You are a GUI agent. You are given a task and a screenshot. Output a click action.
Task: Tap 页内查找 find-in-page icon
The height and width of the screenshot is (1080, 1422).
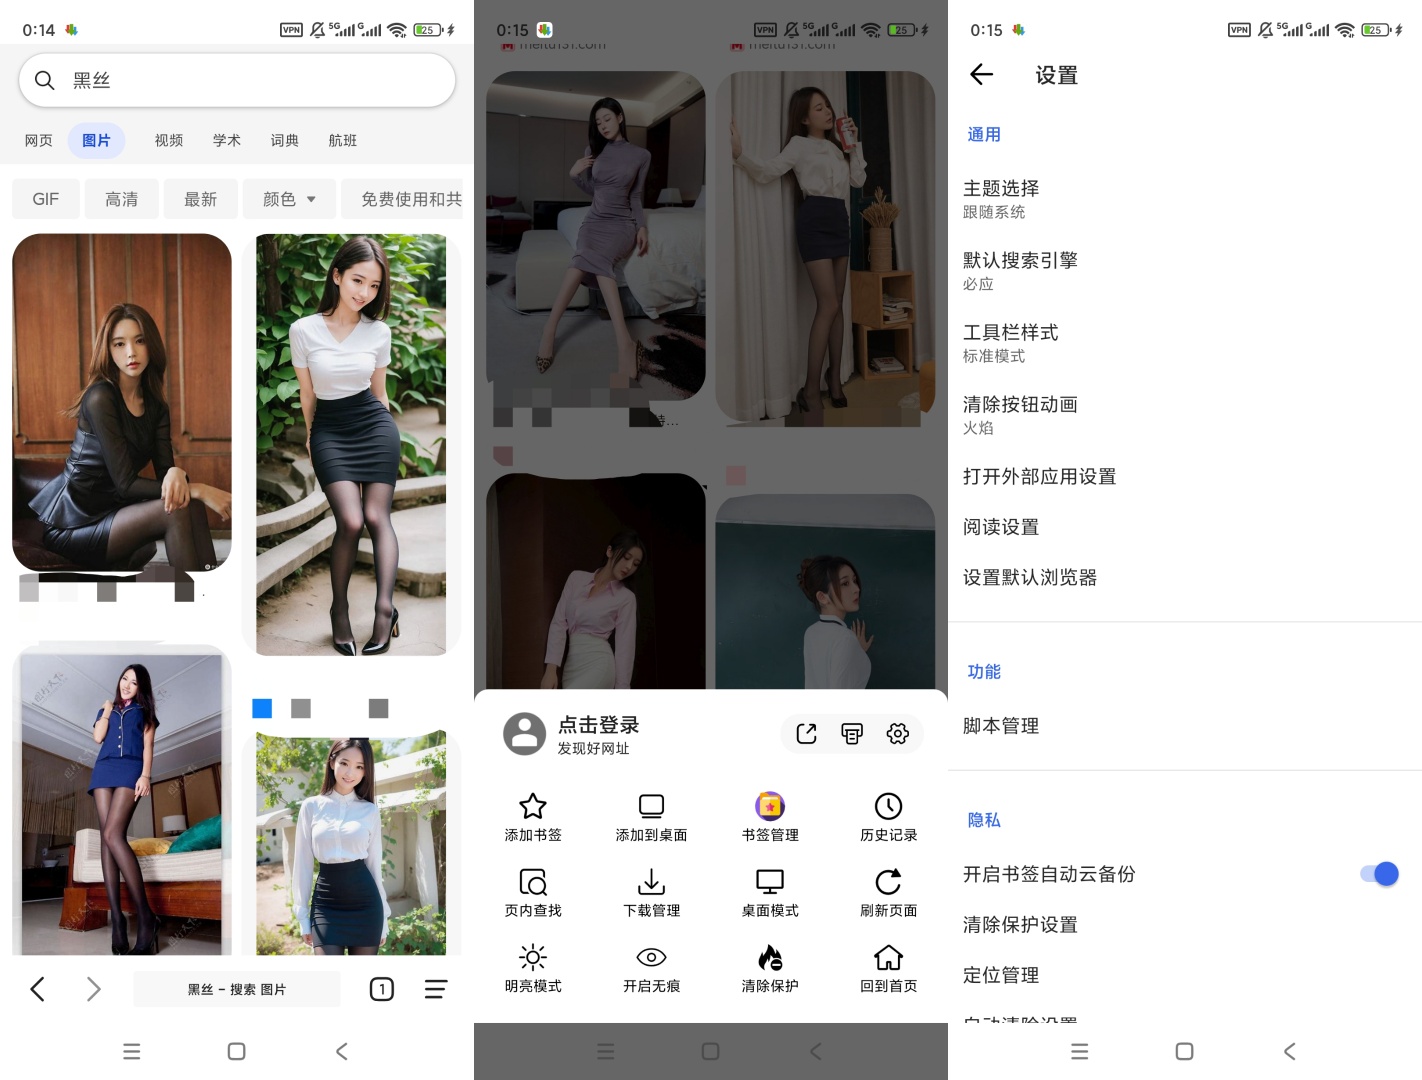[x=533, y=882]
